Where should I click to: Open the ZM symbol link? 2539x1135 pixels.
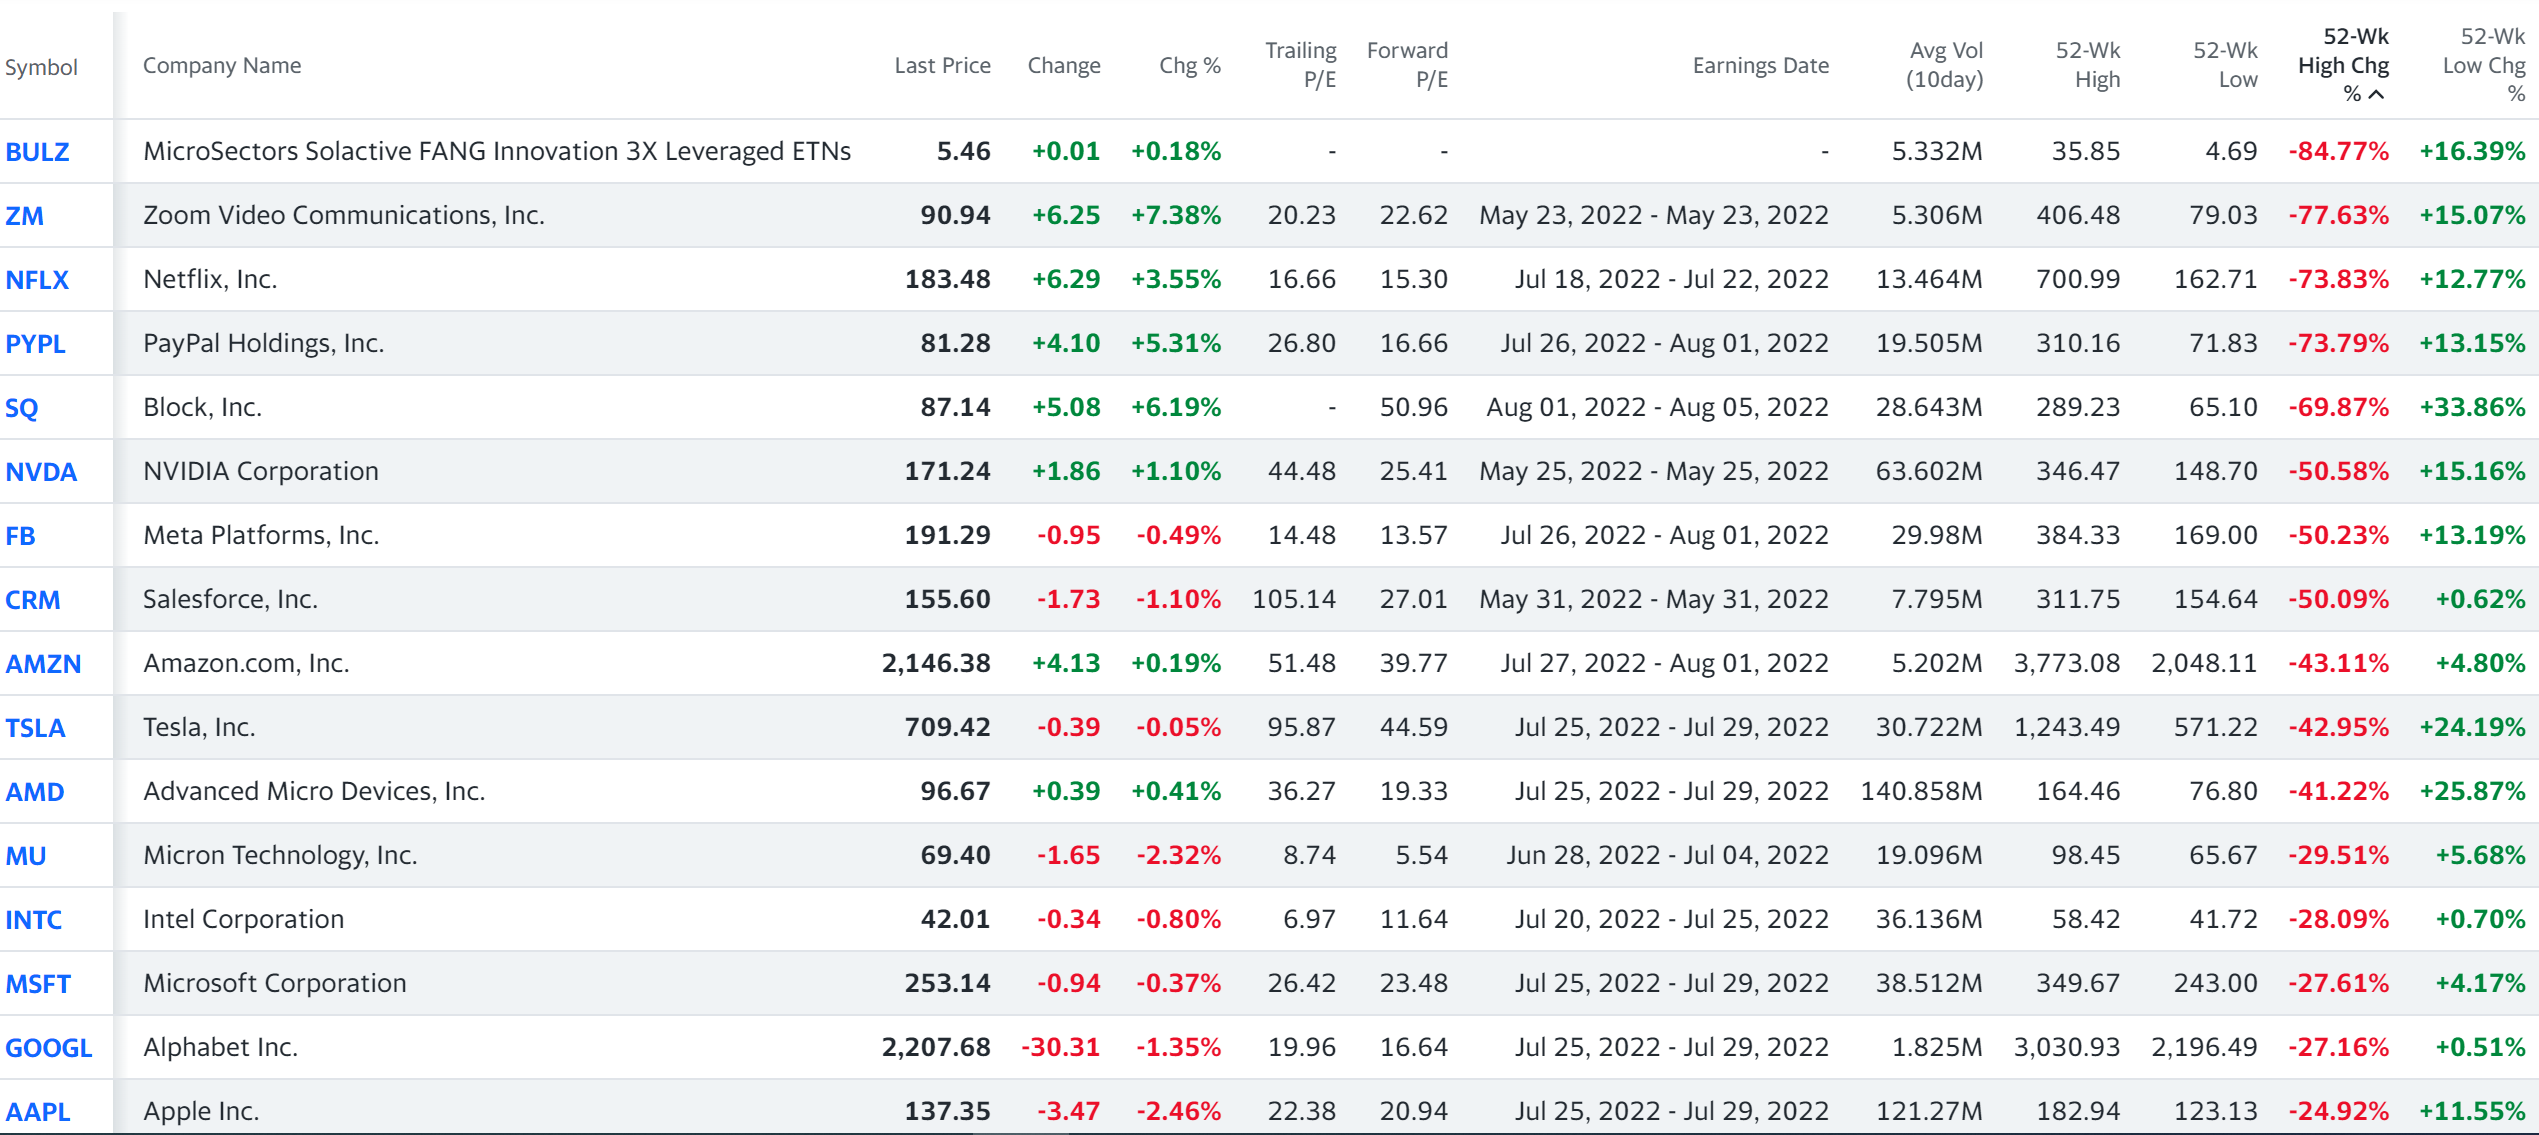point(24,216)
